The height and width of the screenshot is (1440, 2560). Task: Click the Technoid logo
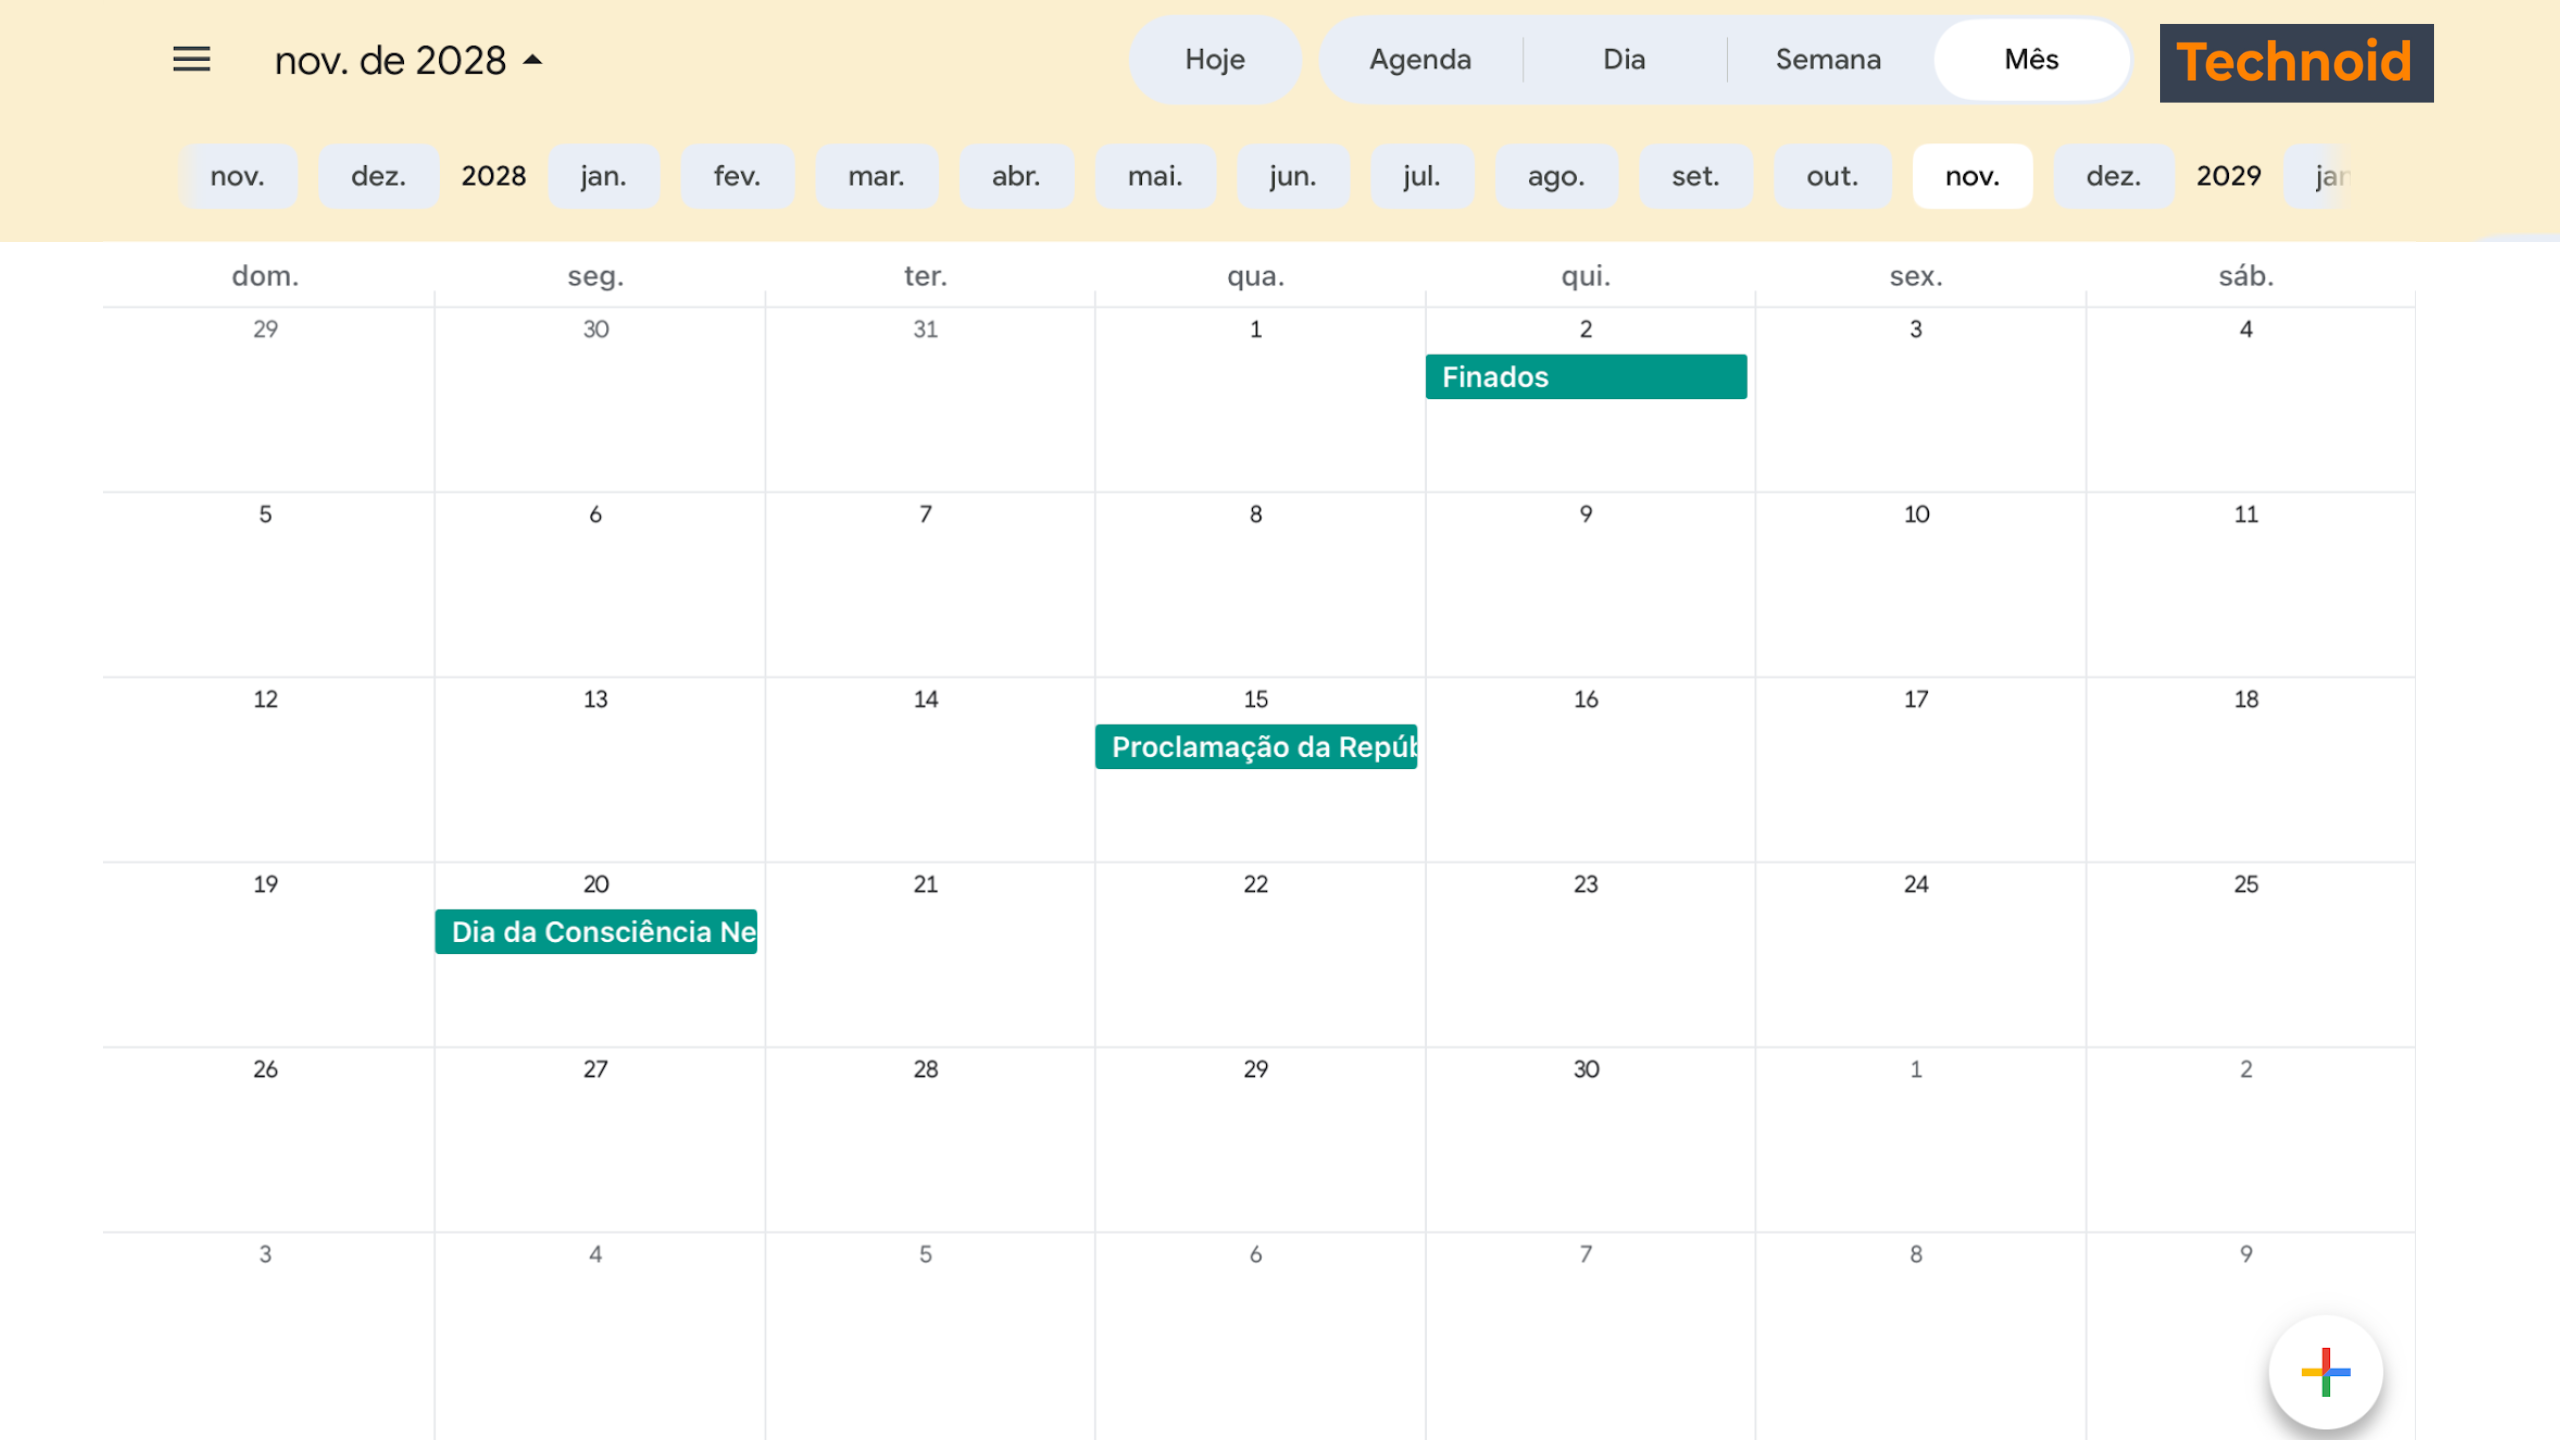point(2295,62)
